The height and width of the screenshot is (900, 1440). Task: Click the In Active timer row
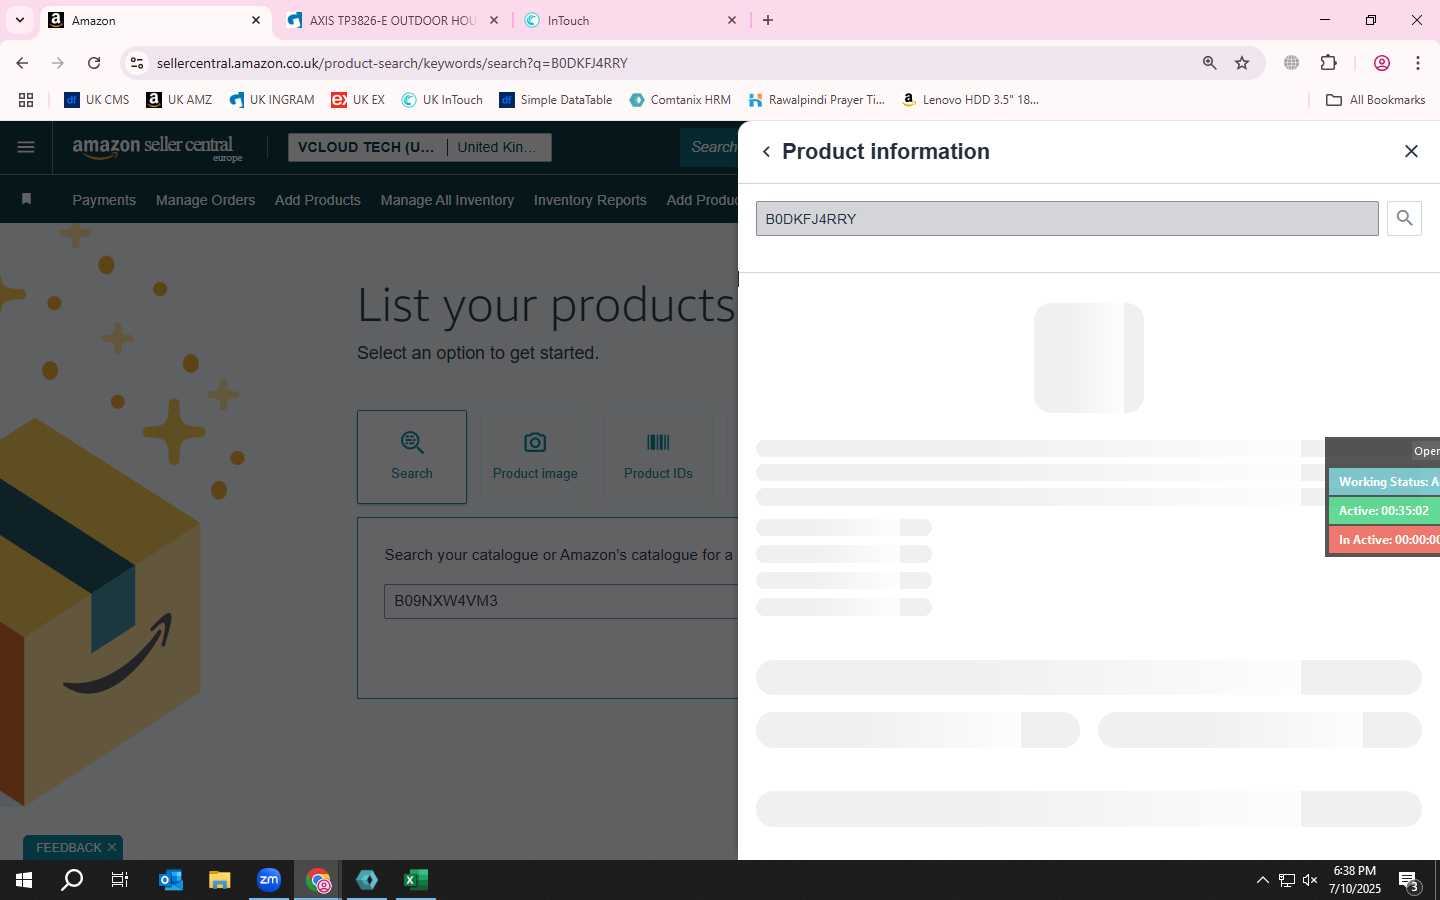(1384, 540)
